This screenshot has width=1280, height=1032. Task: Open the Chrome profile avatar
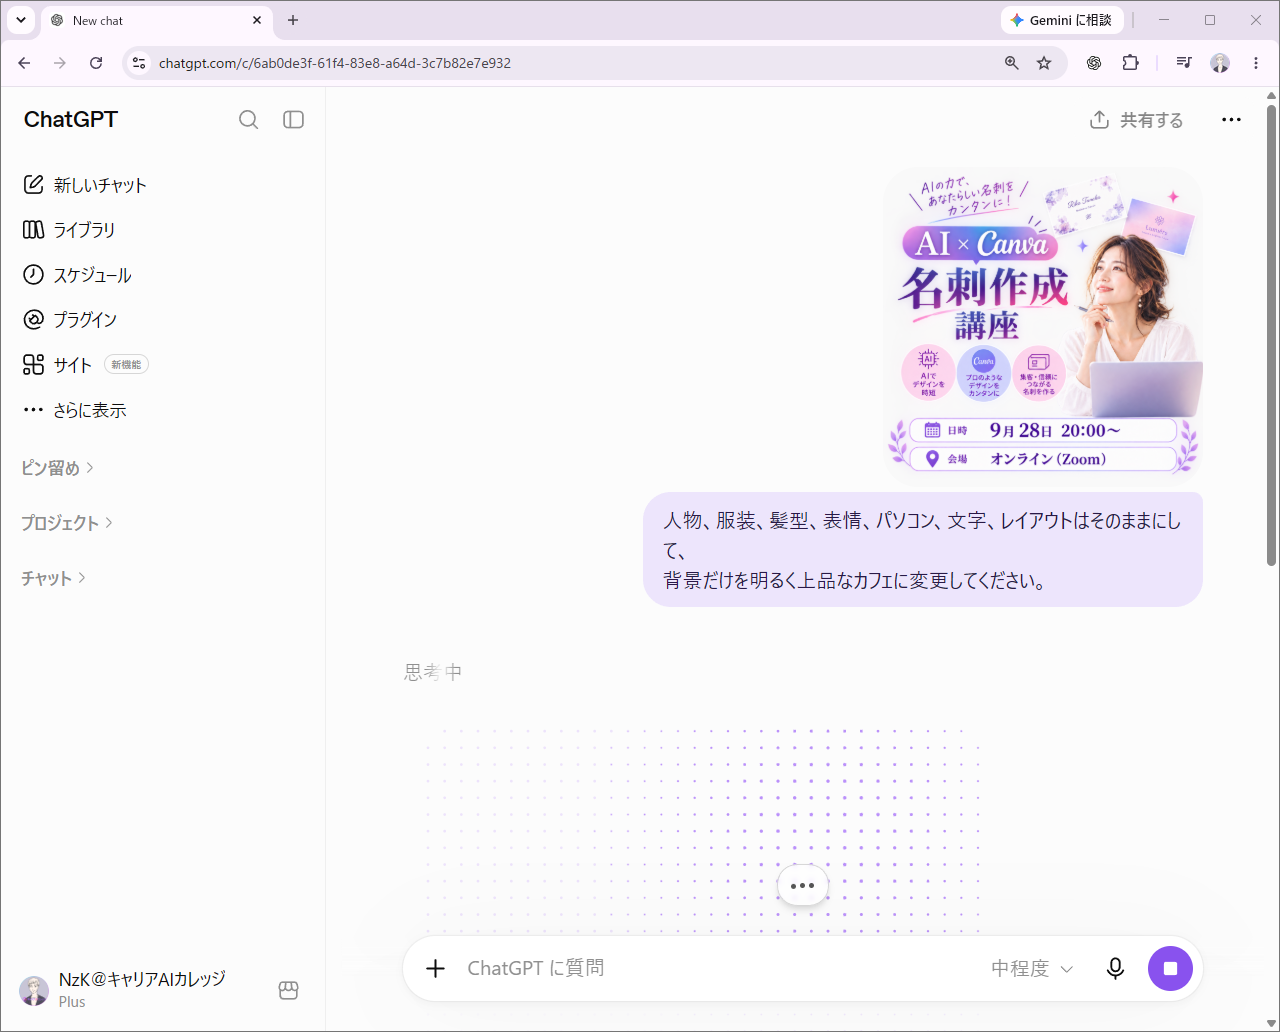click(x=1220, y=63)
